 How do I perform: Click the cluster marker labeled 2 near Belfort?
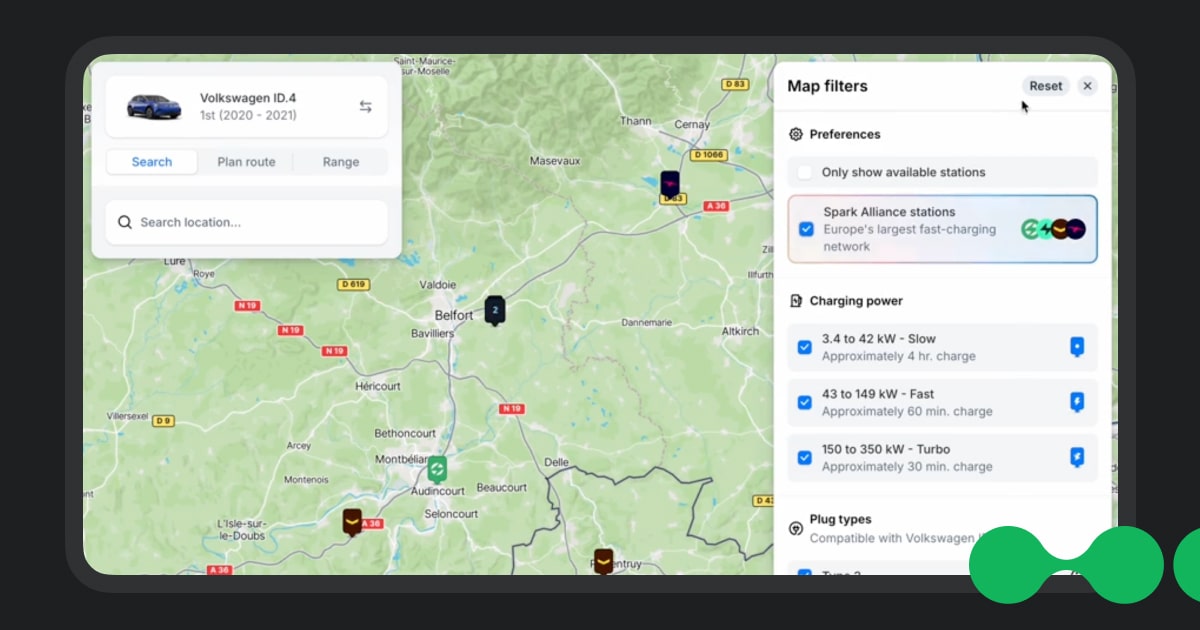(494, 310)
